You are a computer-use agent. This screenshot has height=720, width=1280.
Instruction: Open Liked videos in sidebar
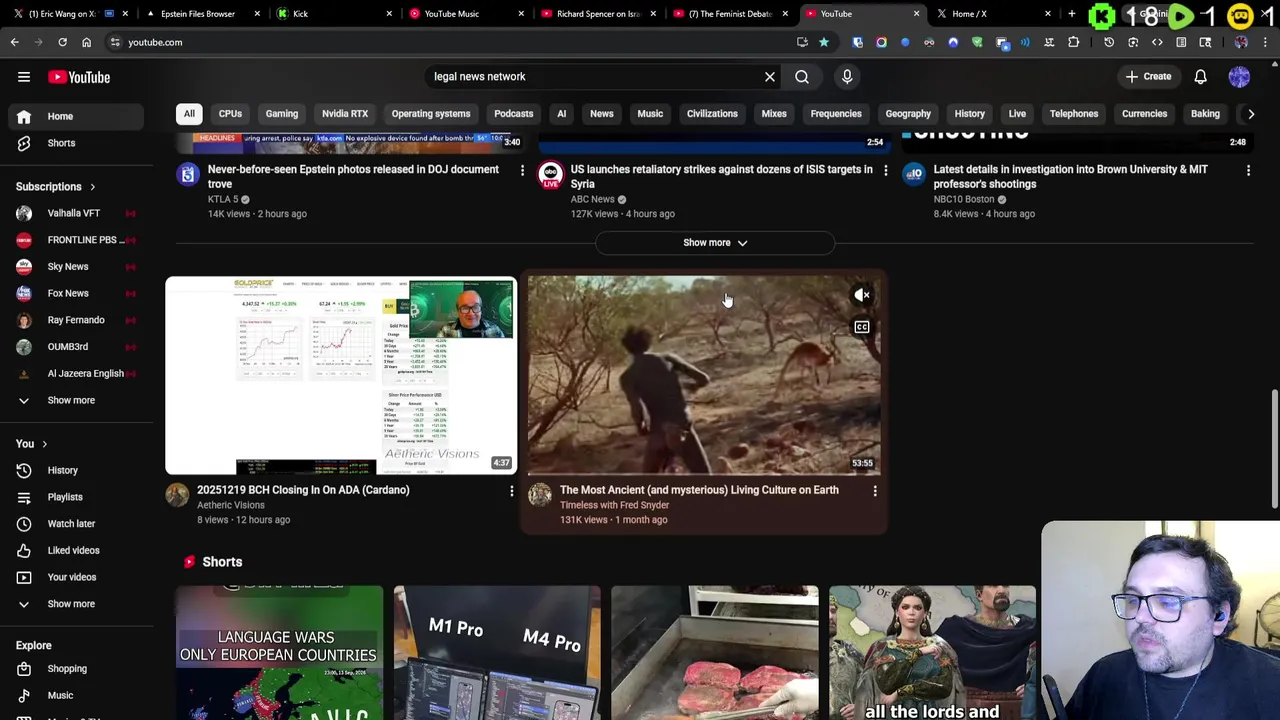pyautogui.click(x=77, y=550)
